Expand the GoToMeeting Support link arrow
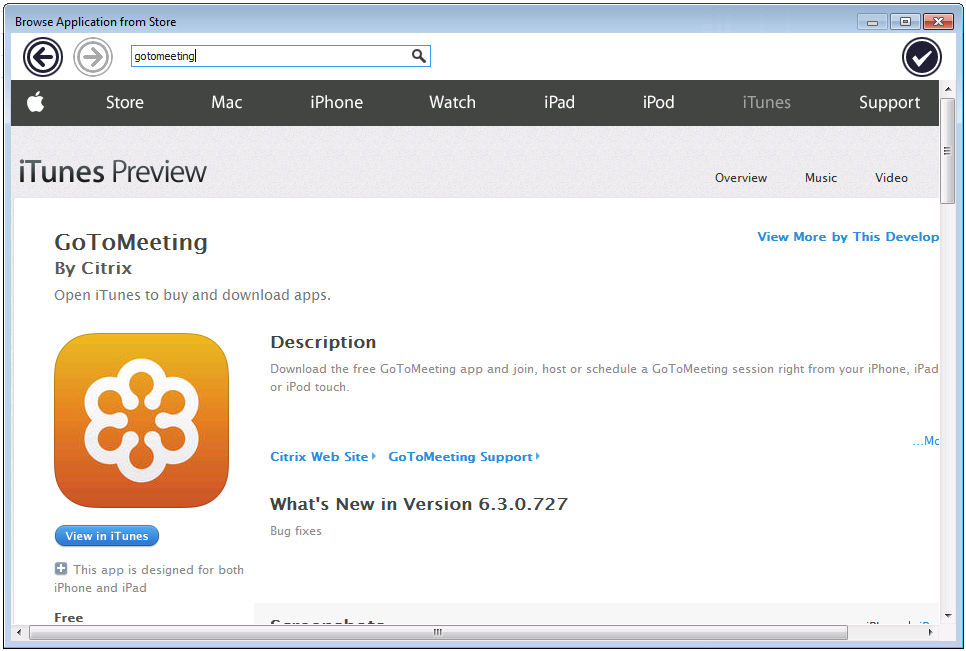The image size is (966, 651). (536, 456)
